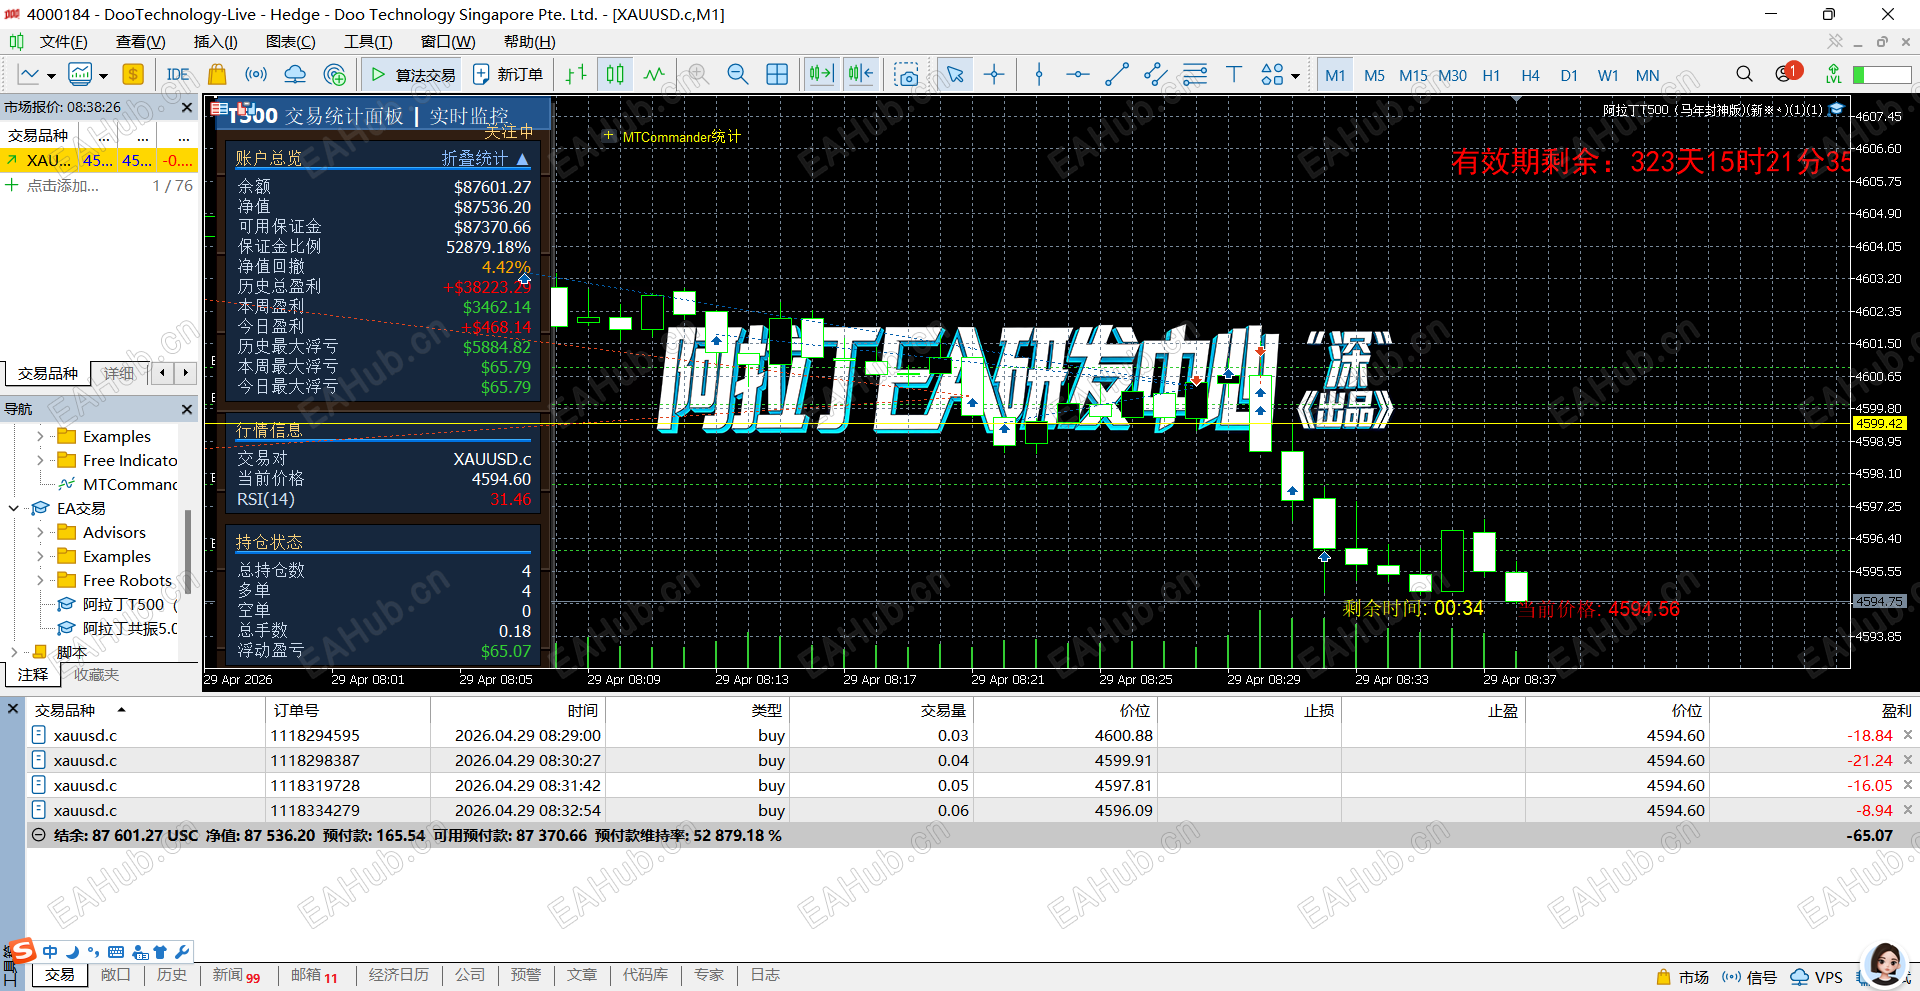
Task: Click the green LVL depth icon
Action: 1833,75
